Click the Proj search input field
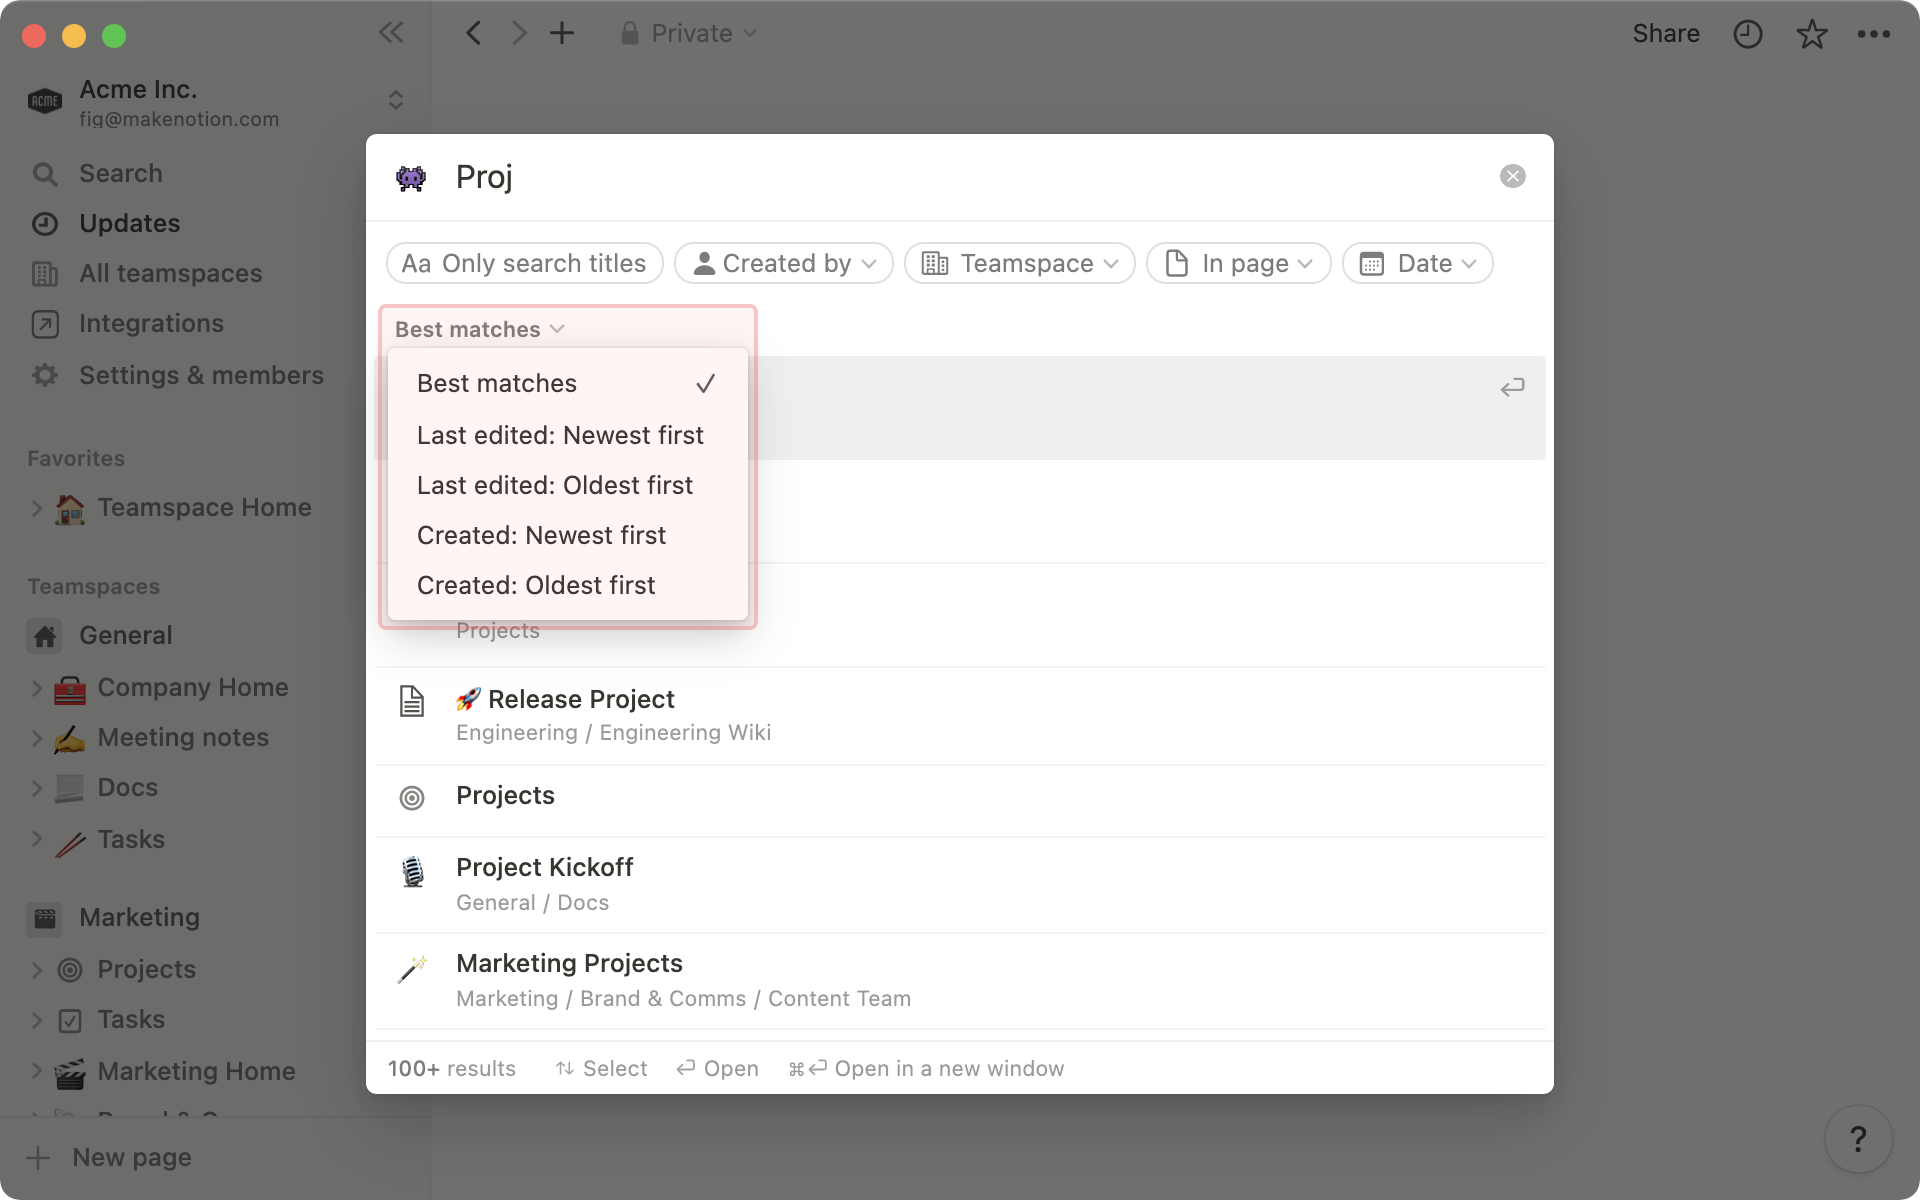 click(960, 177)
